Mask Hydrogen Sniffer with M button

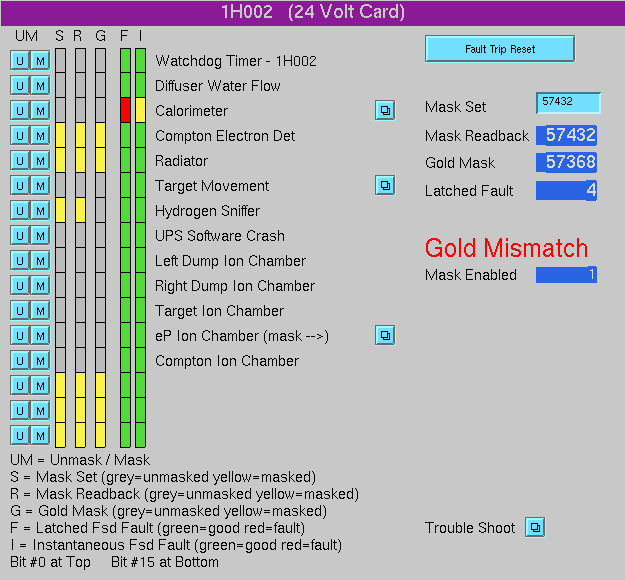pyautogui.click(x=40, y=210)
